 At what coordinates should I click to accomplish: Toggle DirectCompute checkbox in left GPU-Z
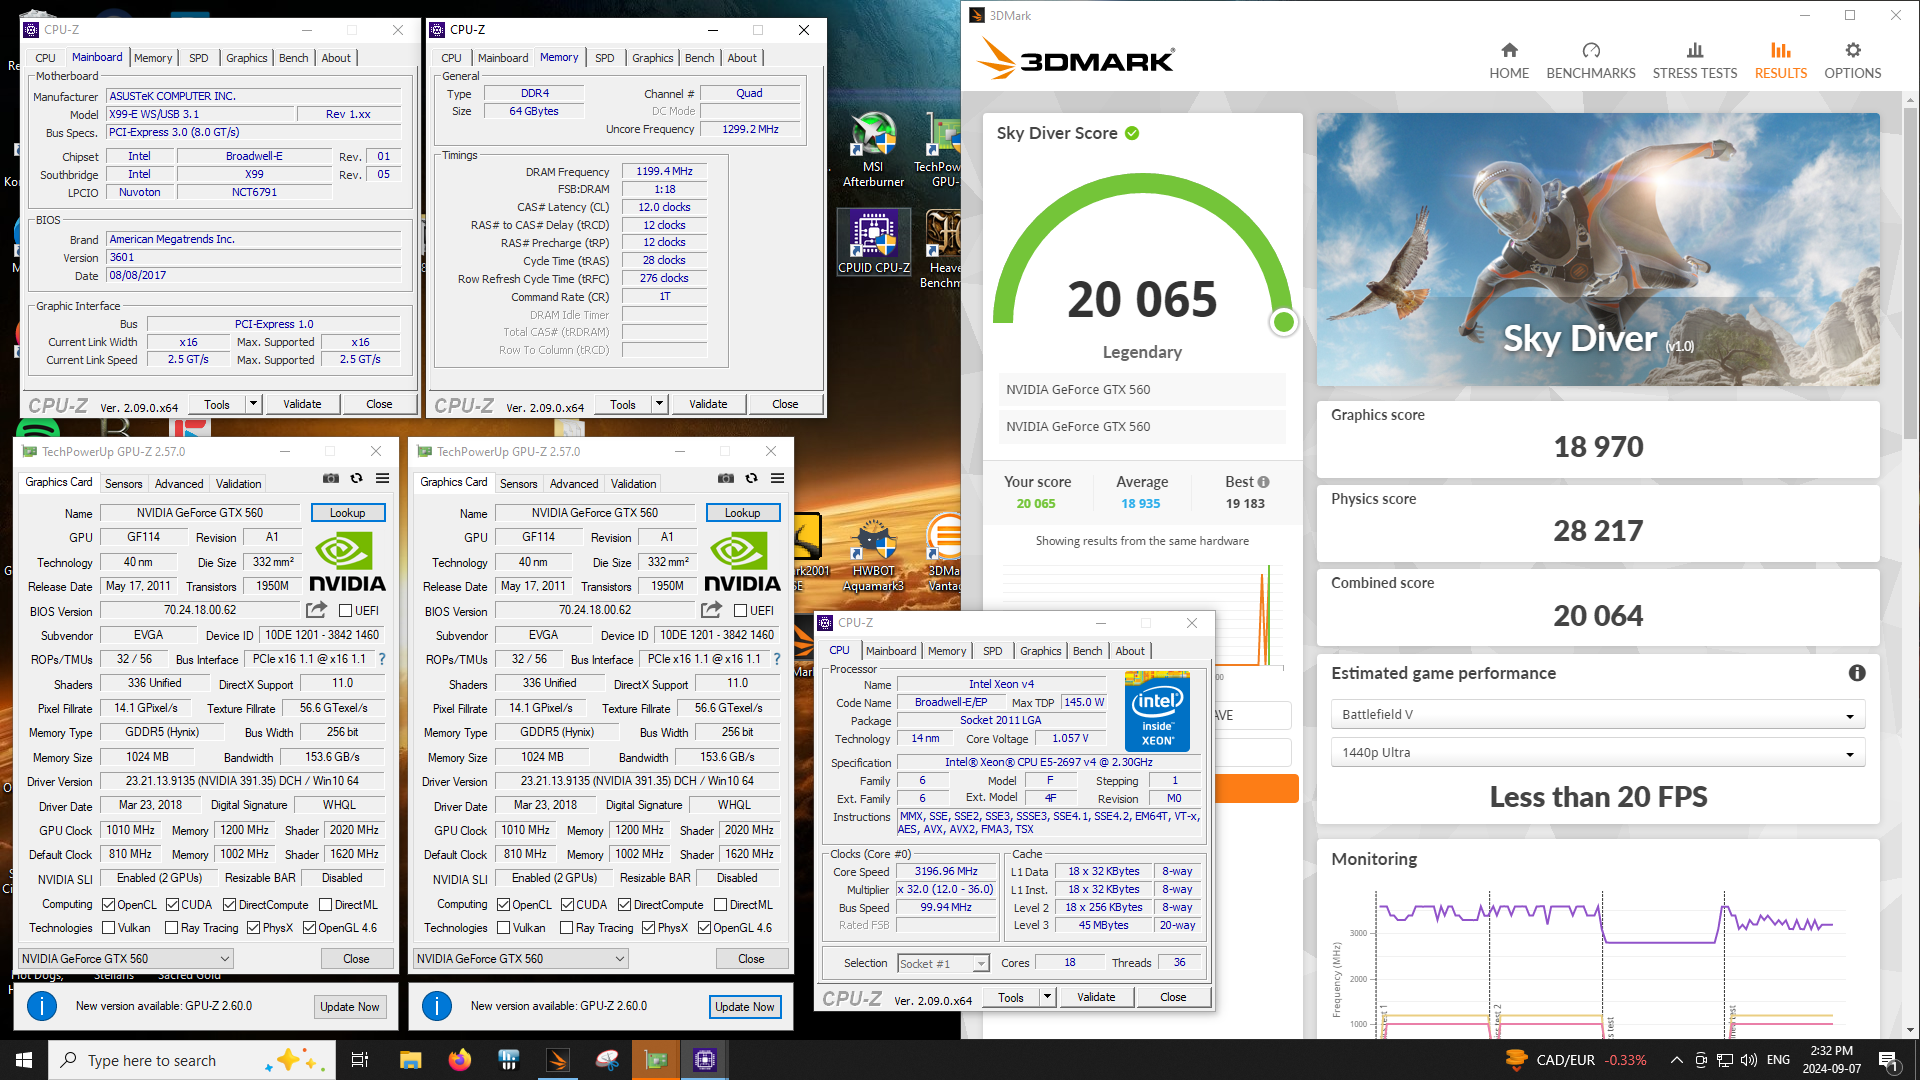[x=229, y=905]
